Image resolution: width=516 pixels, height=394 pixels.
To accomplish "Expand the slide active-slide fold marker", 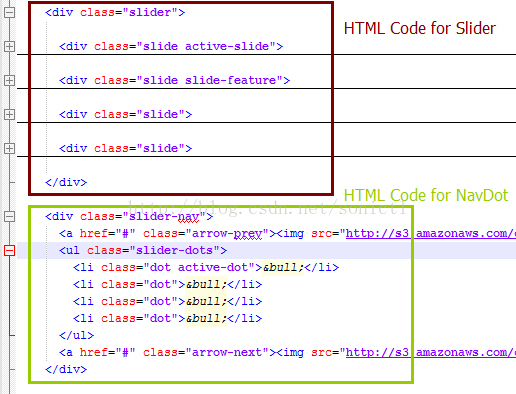I will point(9,46).
